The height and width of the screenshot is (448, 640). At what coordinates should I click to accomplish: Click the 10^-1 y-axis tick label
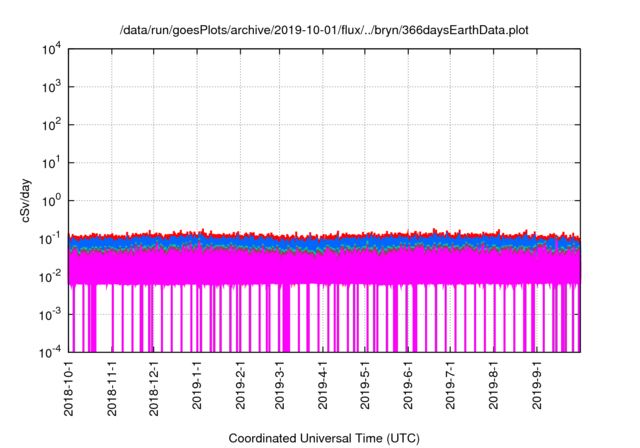(x=50, y=238)
